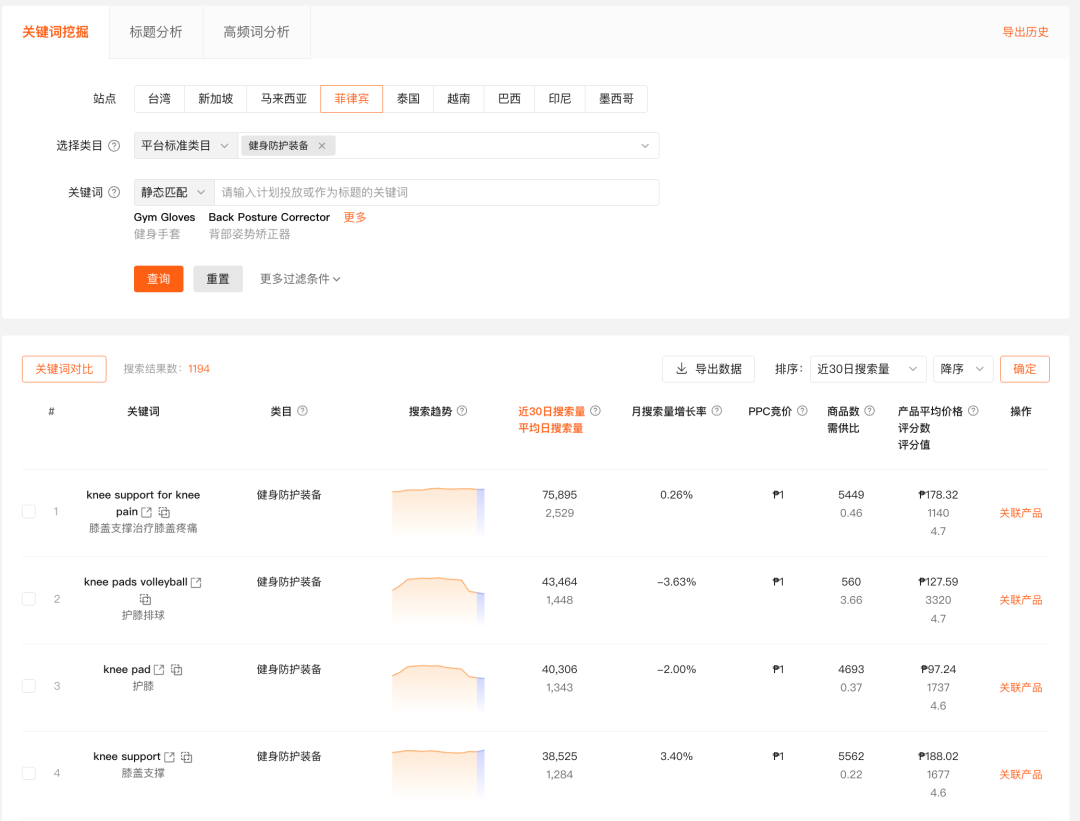Select the 巴西 site
The height and width of the screenshot is (821, 1080).
pyautogui.click(x=509, y=98)
